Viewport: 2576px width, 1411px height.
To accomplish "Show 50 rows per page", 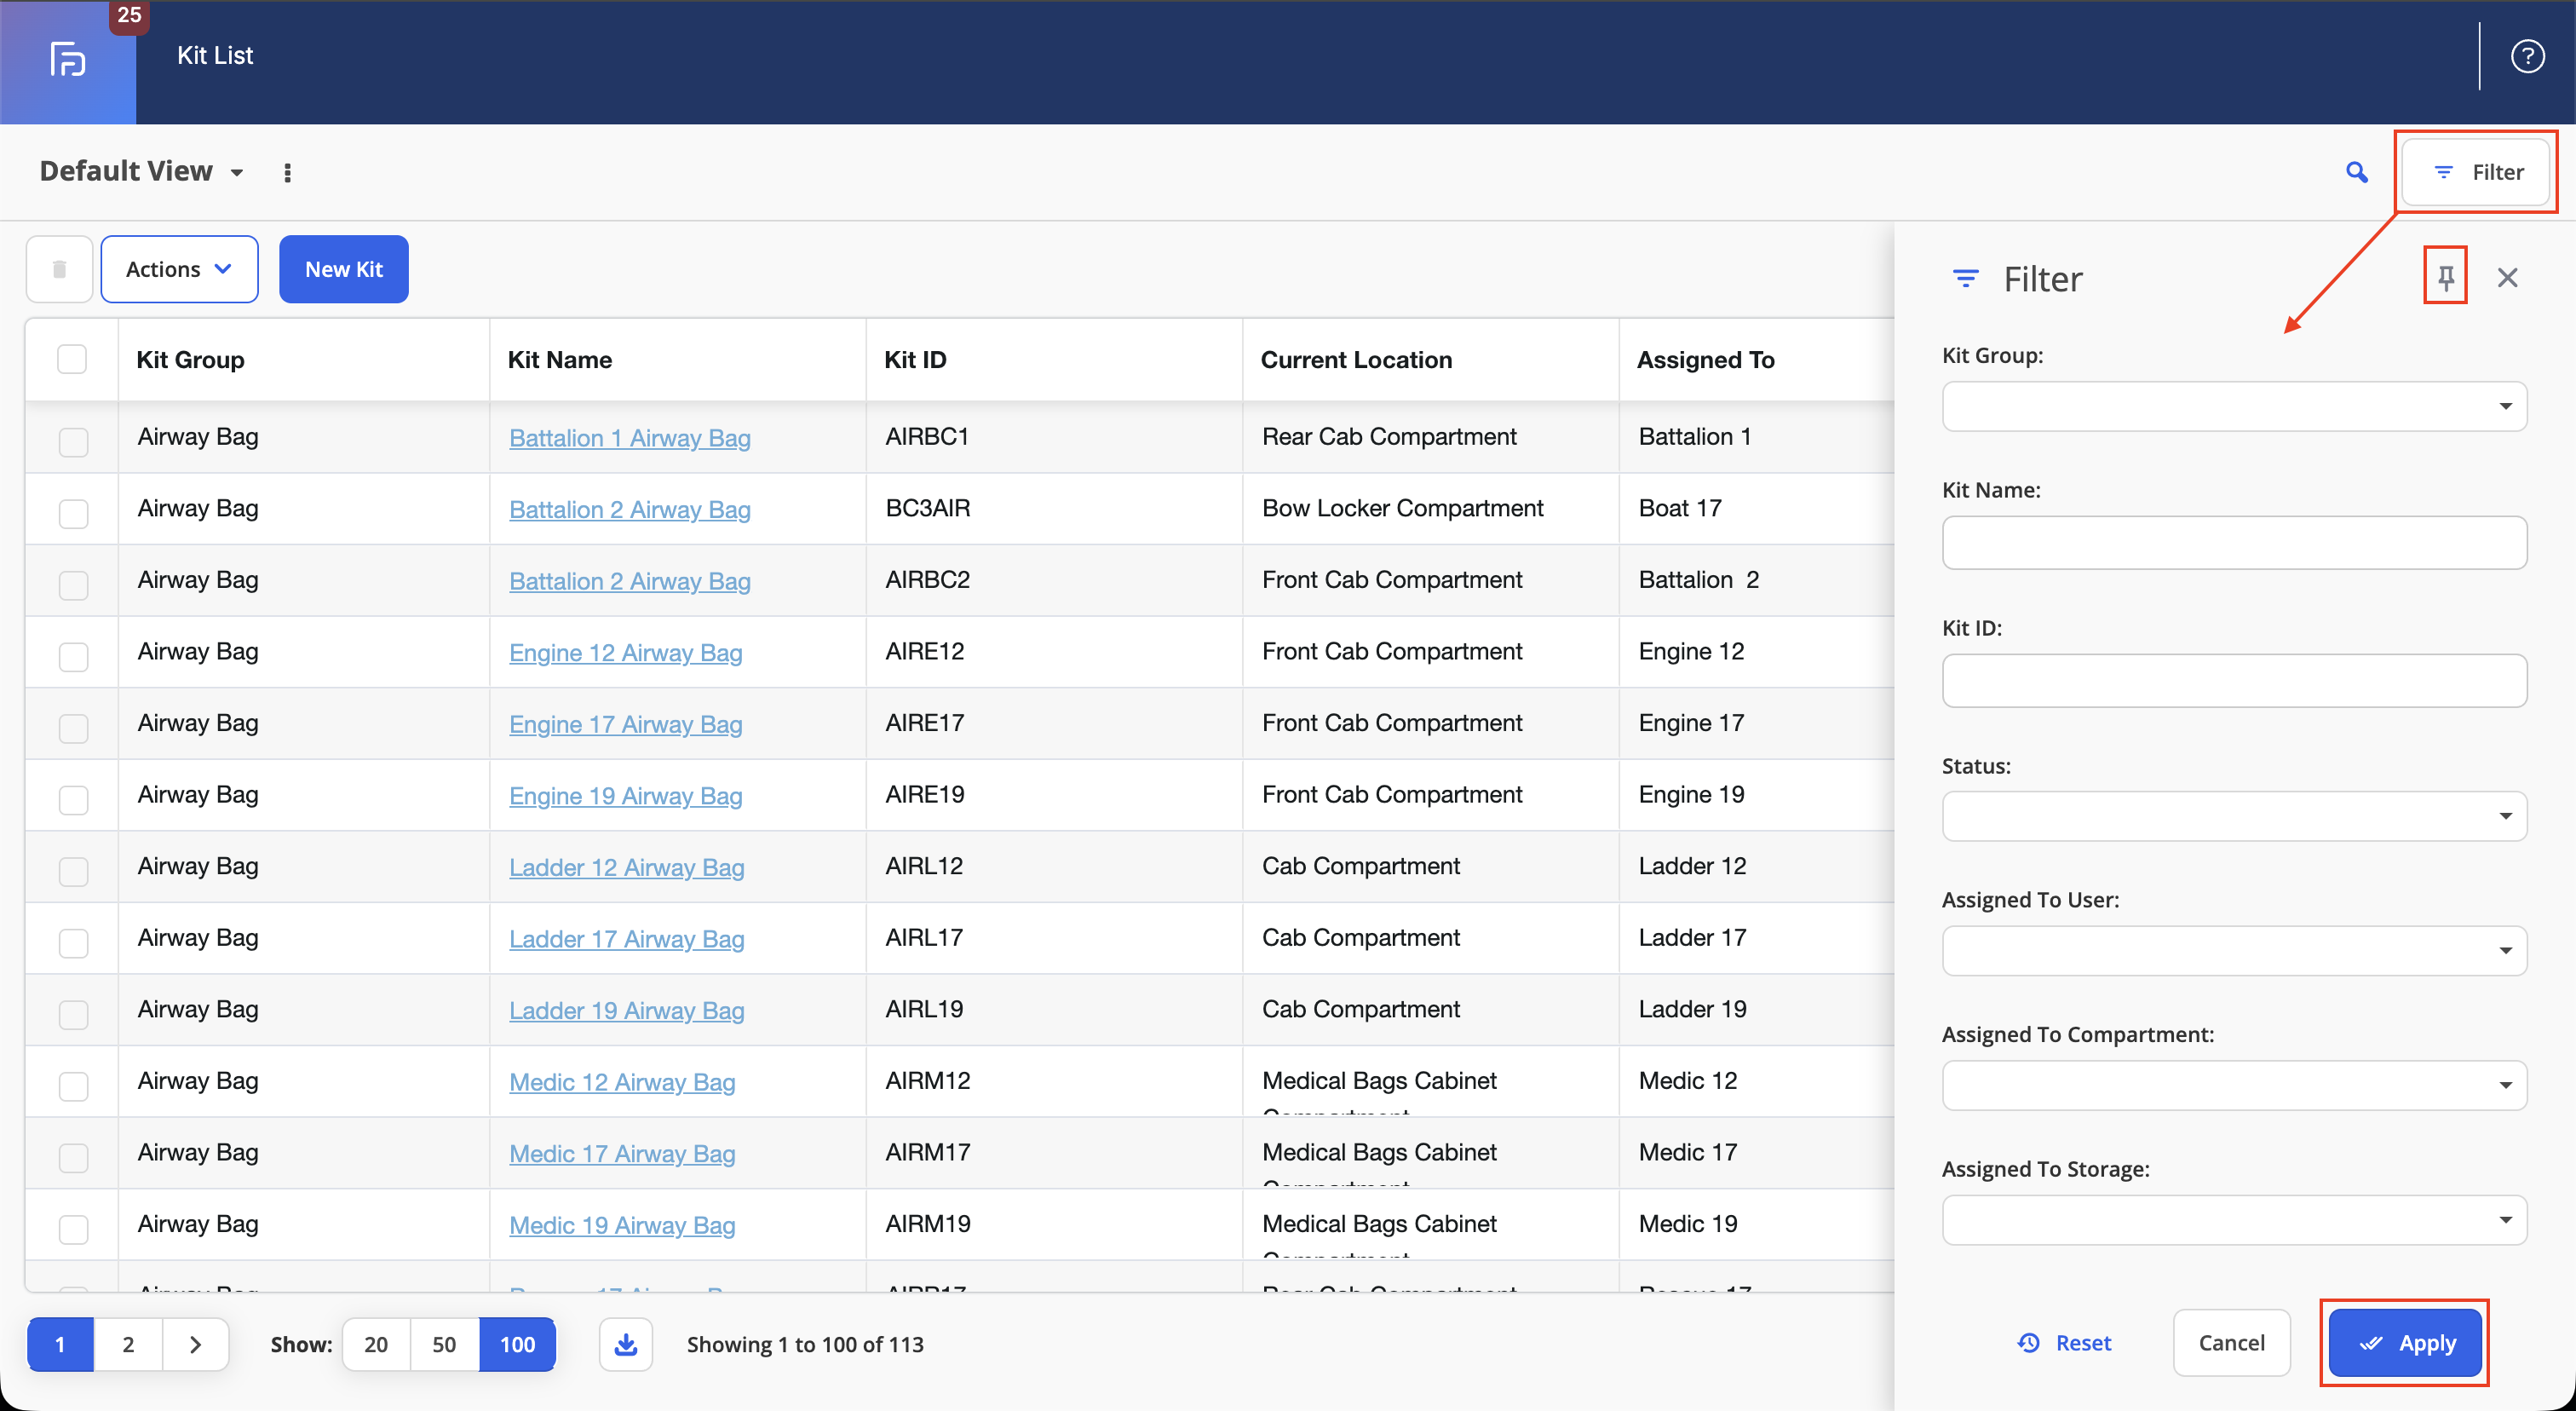I will coord(444,1344).
